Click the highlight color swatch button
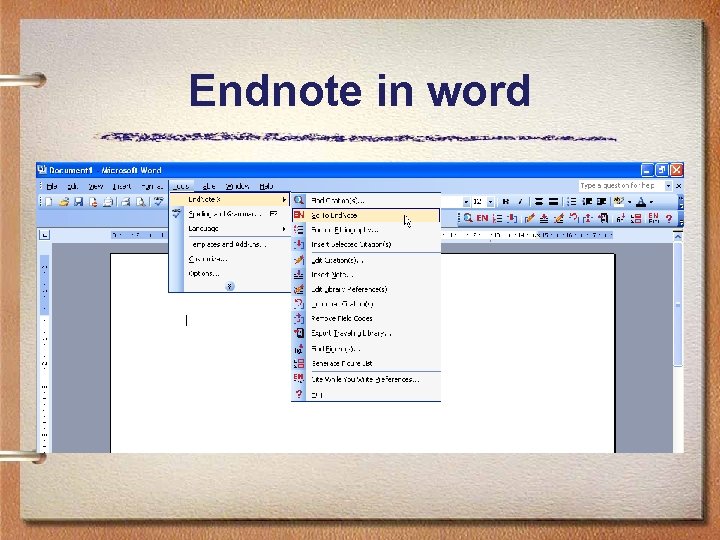 tap(619, 202)
